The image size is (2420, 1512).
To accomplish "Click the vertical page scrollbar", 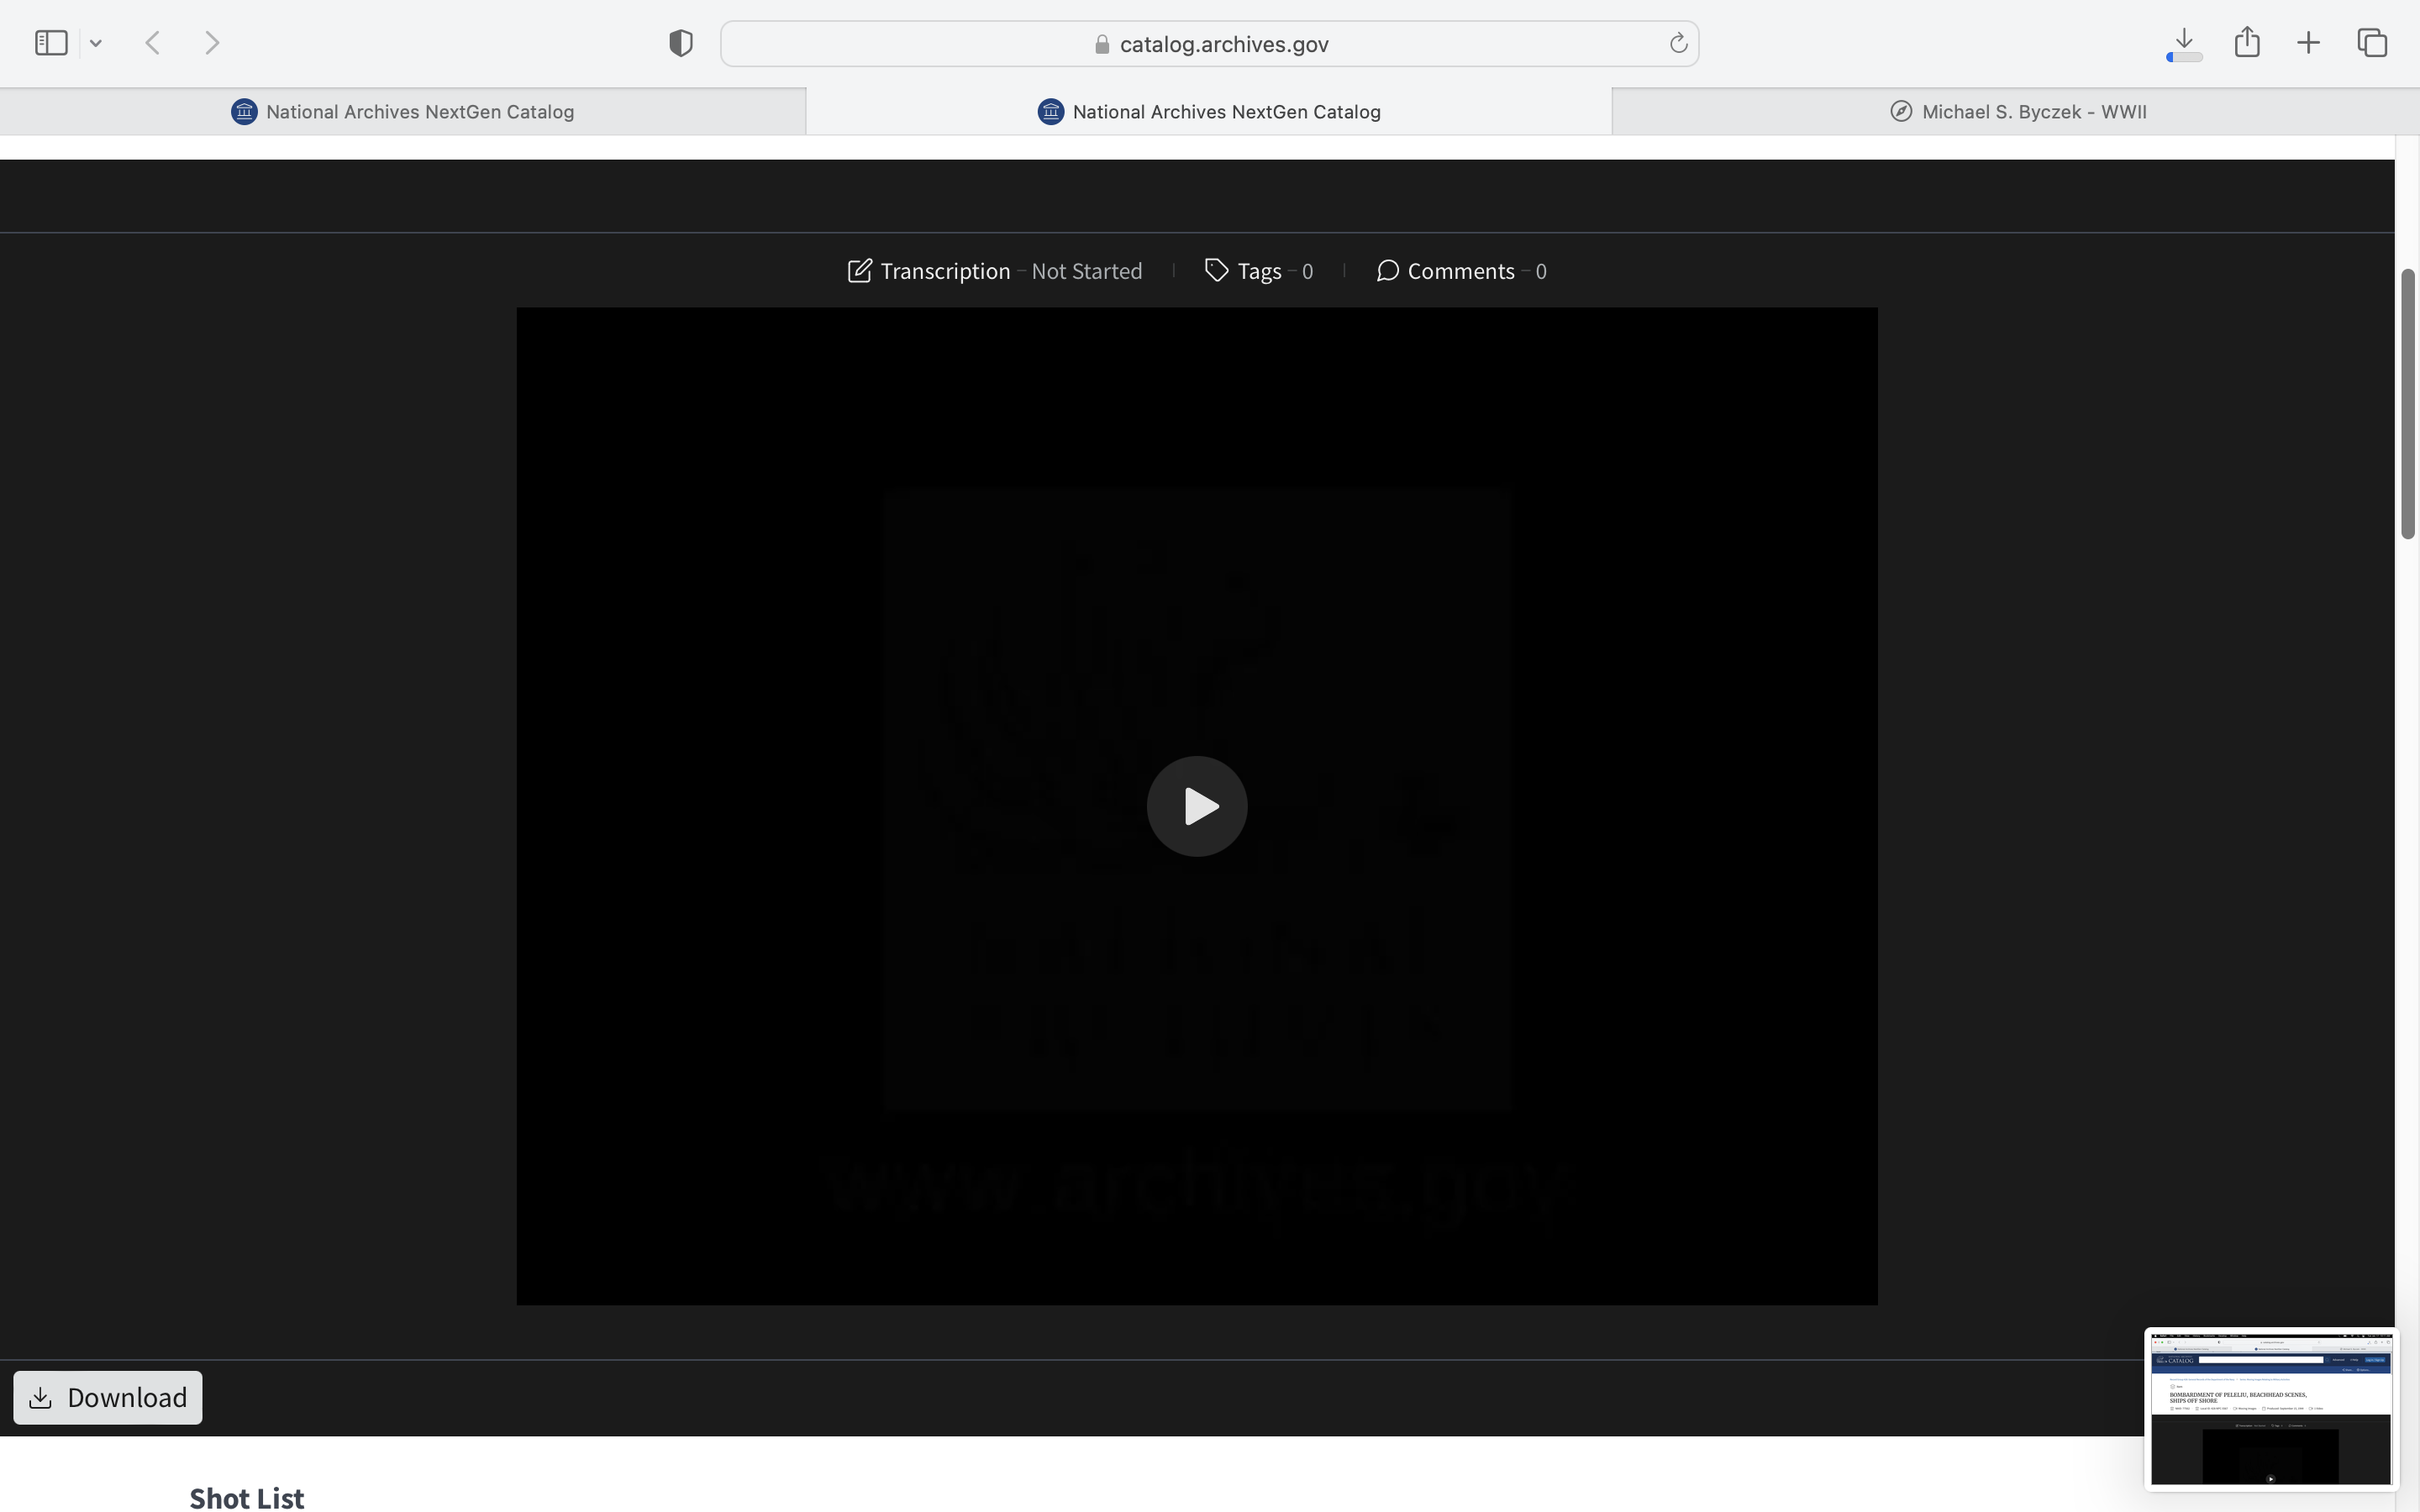I will 2408,404.
